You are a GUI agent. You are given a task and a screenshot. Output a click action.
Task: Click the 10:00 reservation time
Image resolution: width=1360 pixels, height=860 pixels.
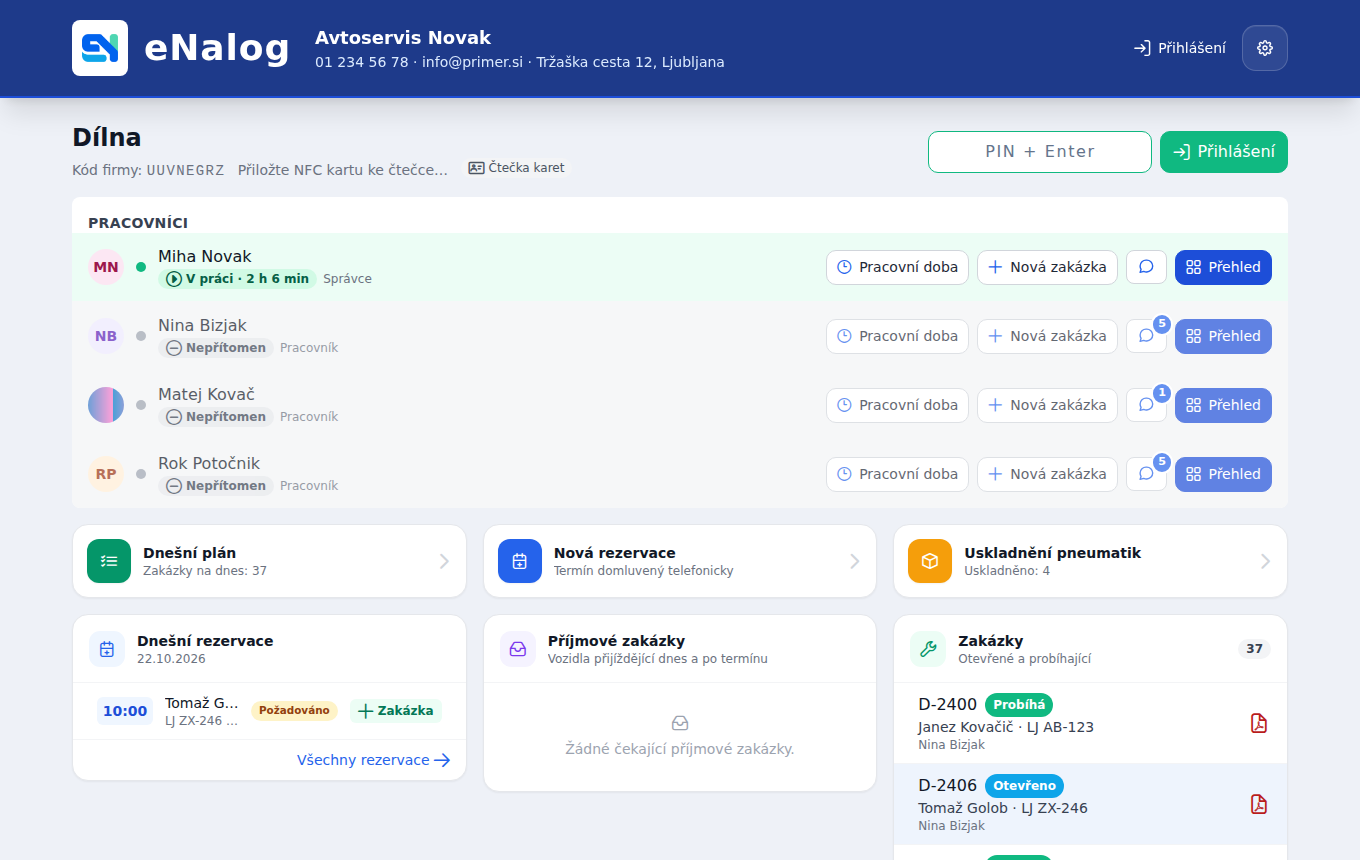coord(125,711)
